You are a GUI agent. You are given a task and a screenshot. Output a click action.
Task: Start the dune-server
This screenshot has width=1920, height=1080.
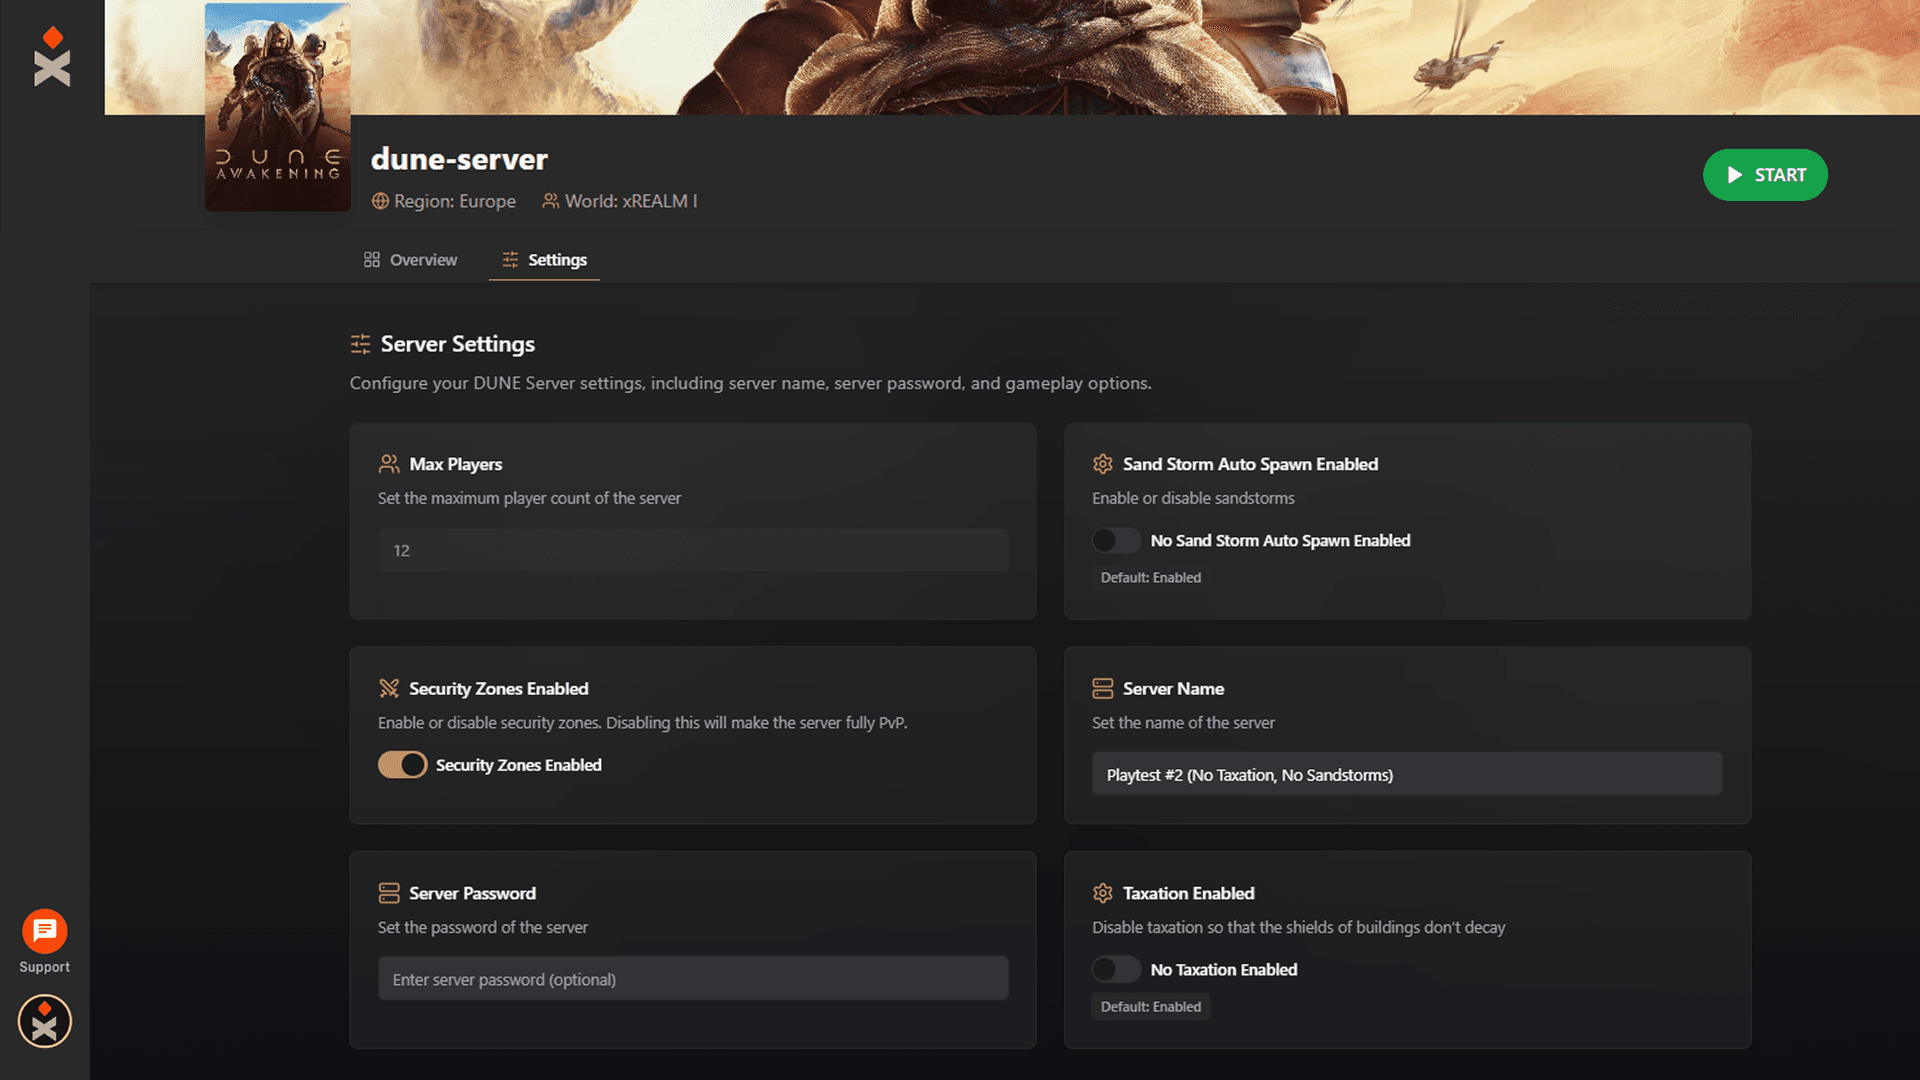click(1765, 174)
